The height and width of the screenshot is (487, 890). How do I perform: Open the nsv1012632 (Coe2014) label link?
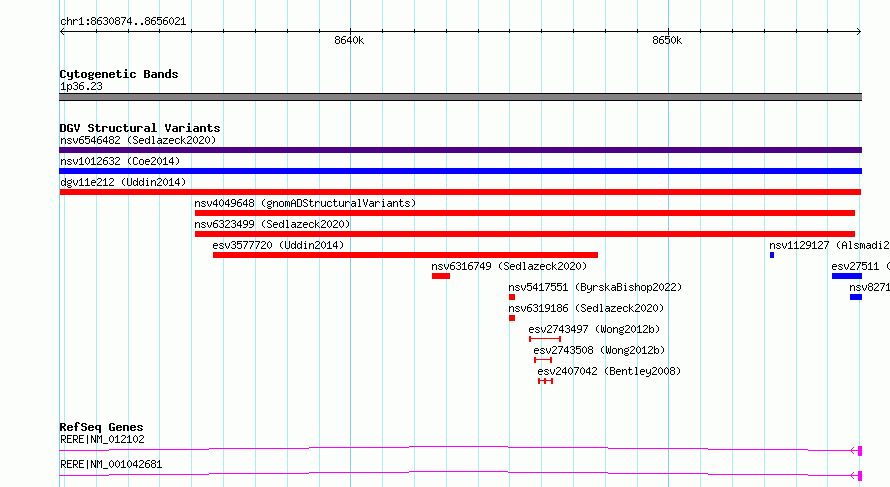pyautogui.click(x=120, y=161)
